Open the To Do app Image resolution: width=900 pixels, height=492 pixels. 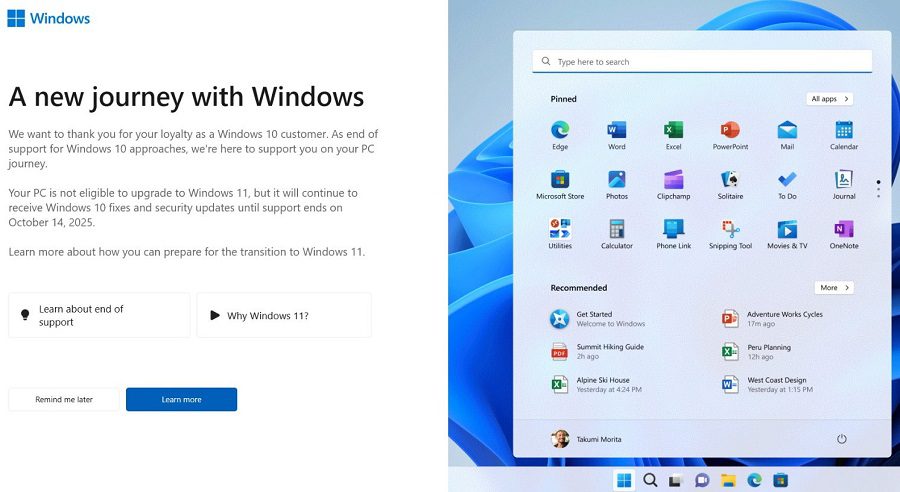[787, 184]
